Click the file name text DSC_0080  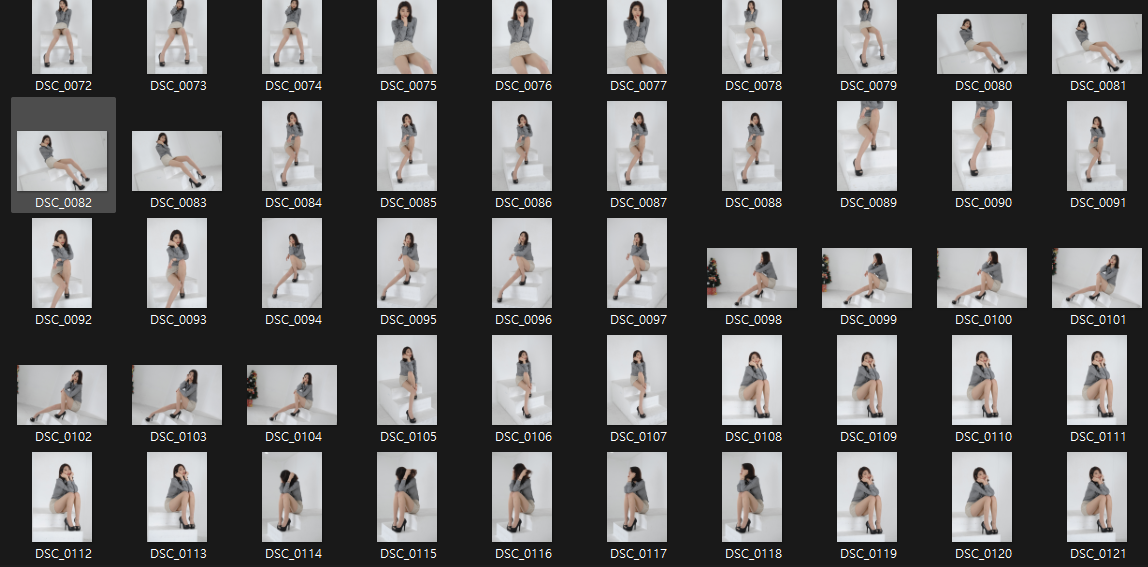coord(983,86)
